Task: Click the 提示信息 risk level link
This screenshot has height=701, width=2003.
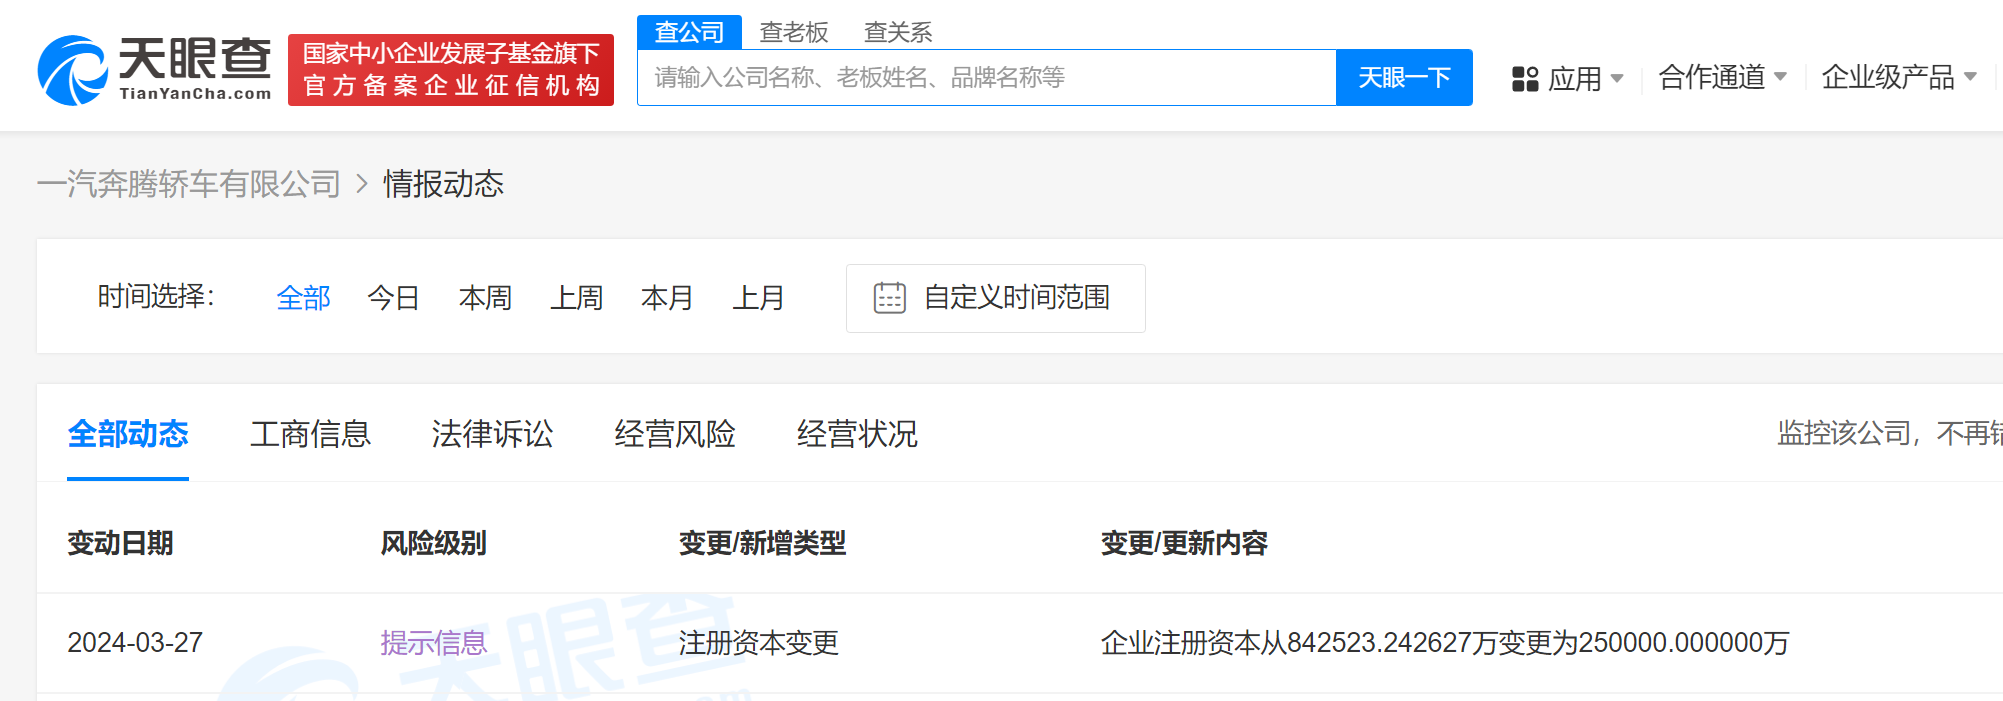Action: [433, 642]
